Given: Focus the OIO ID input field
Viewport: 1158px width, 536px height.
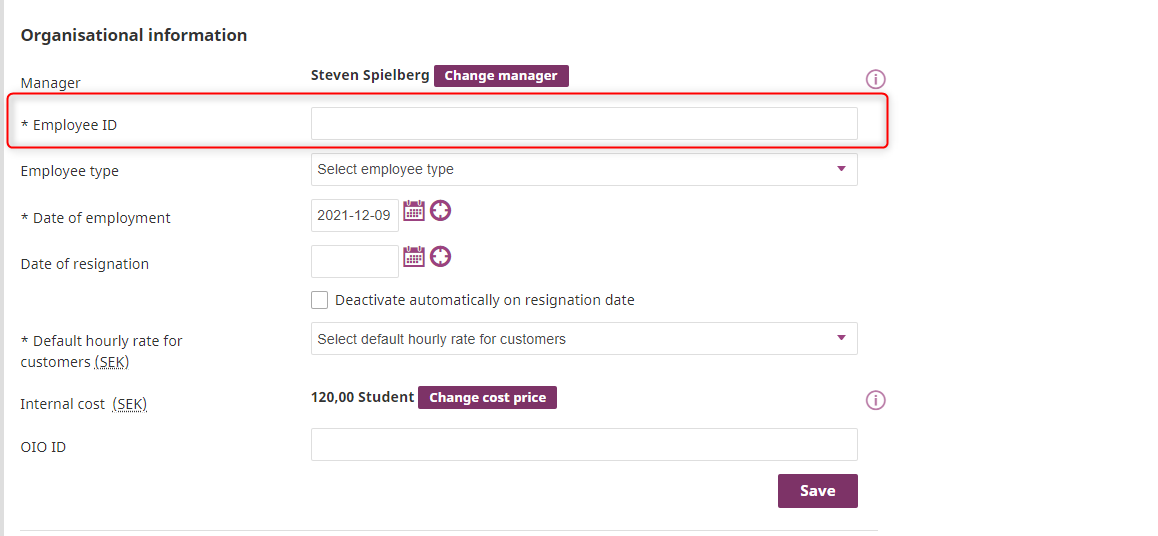Looking at the screenshot, I should coord(583,445).
